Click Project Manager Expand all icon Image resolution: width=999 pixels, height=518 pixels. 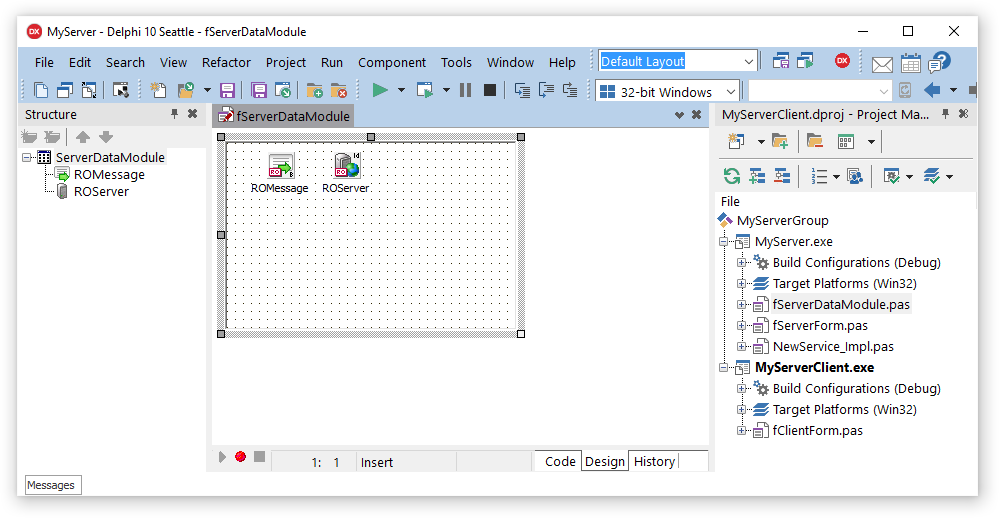pos(757,176)
